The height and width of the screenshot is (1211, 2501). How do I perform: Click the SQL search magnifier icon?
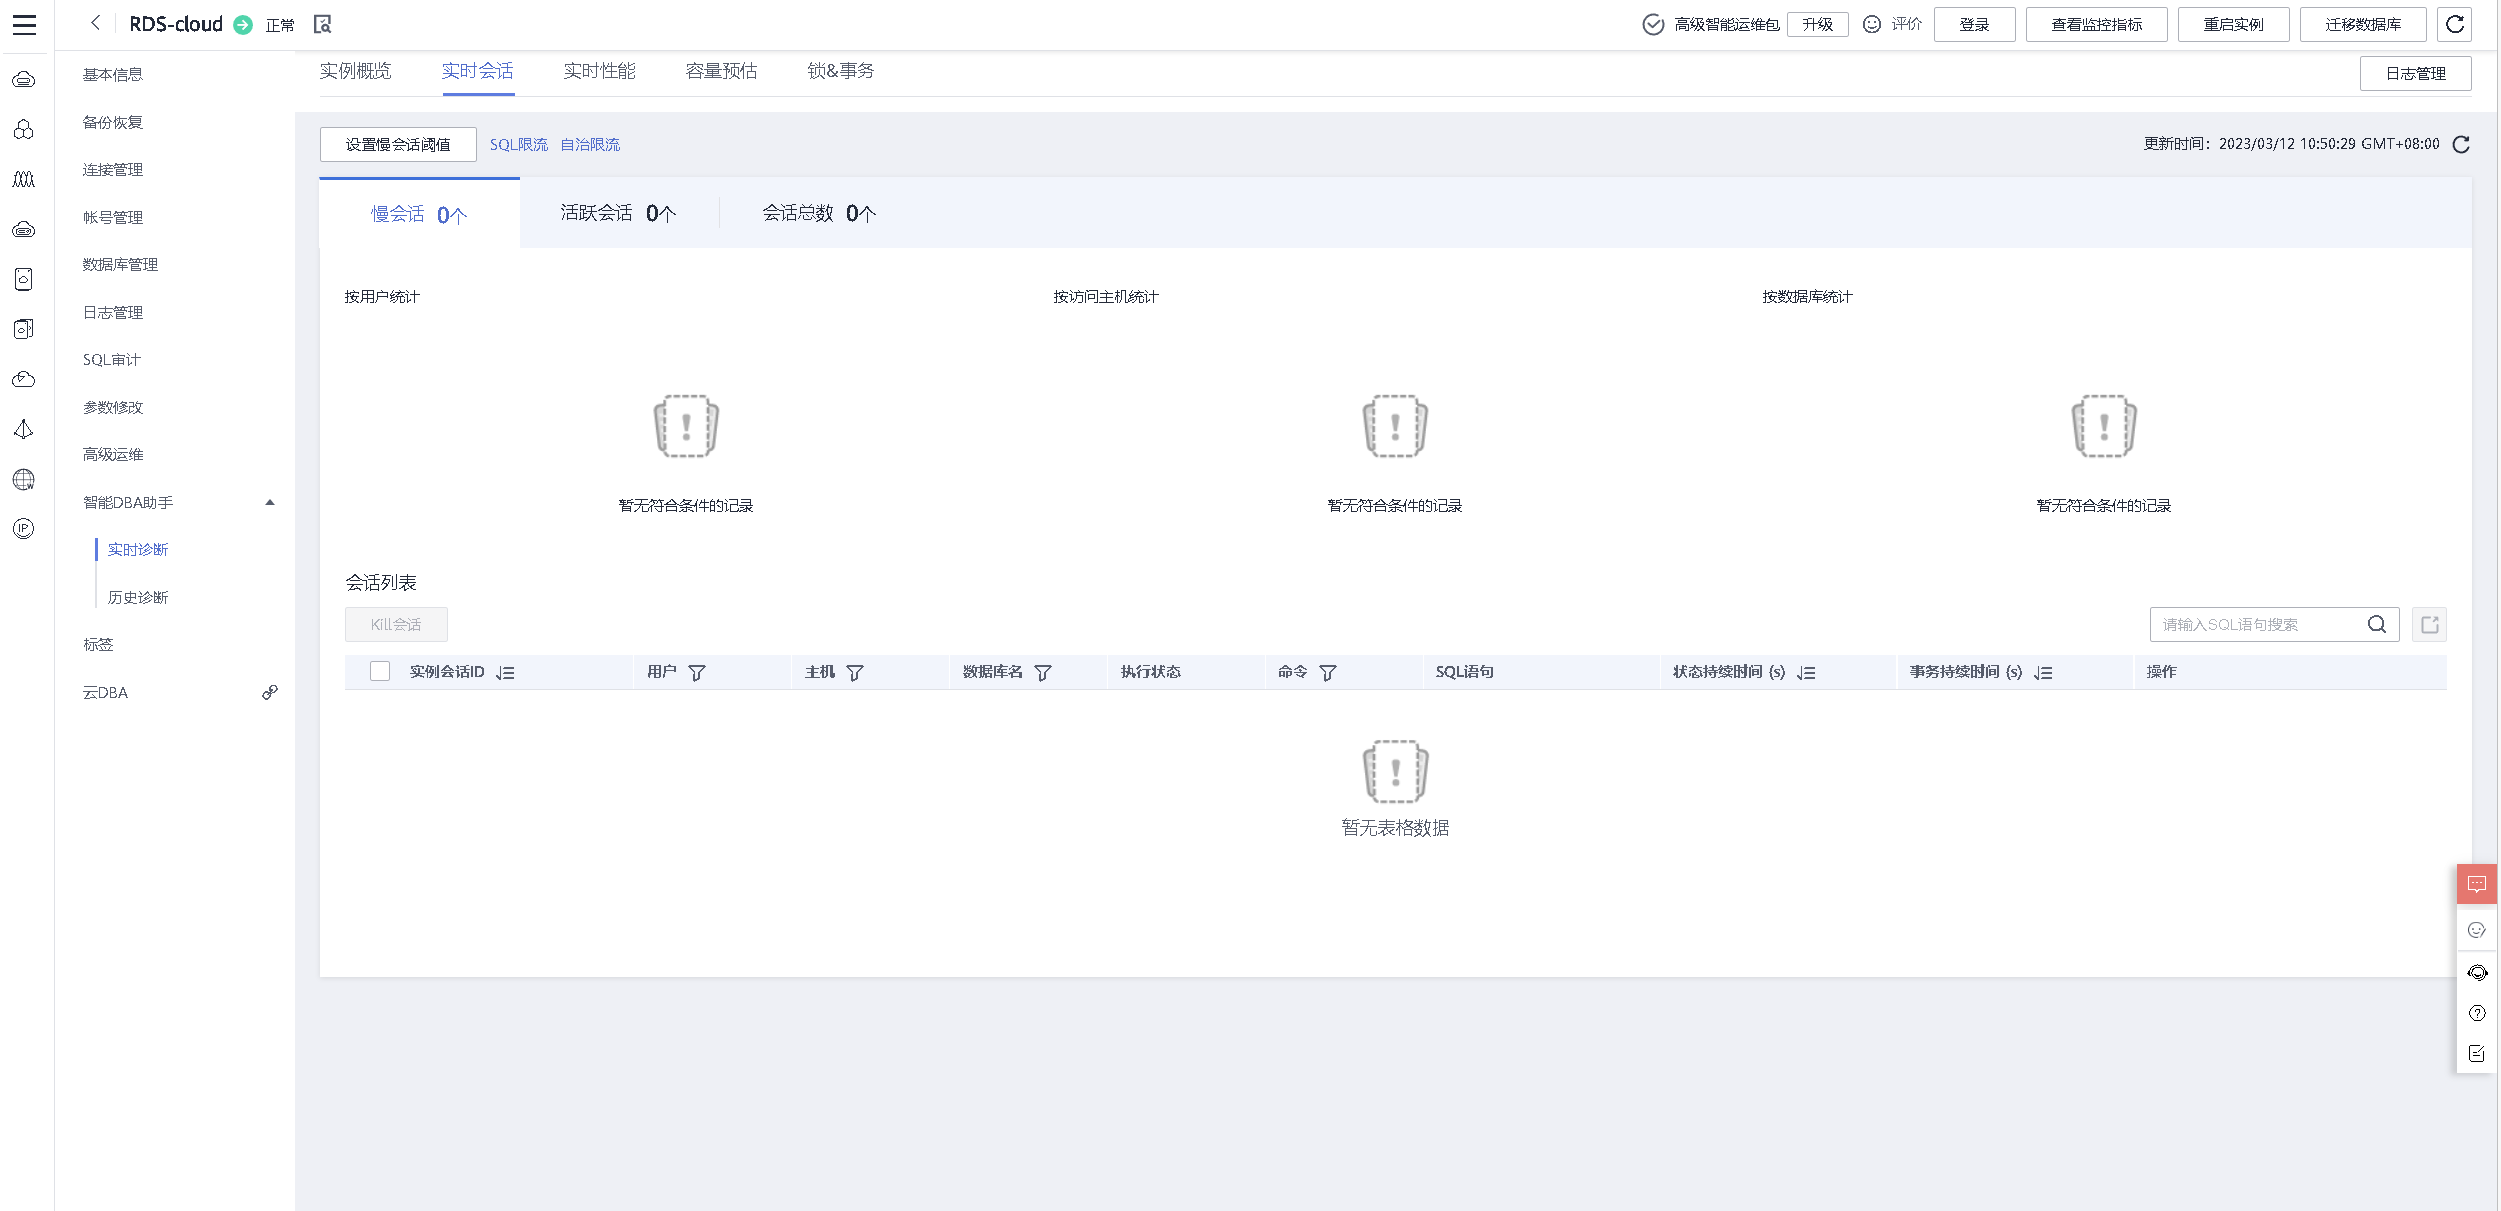click(2377, 625)
